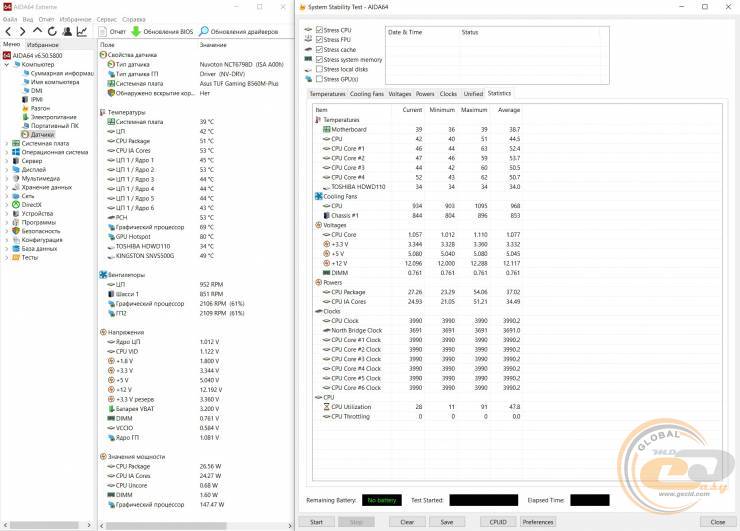Open the Файл menu
The width and height of the screenshot is (740, 531).
click(x=9, y=19)
